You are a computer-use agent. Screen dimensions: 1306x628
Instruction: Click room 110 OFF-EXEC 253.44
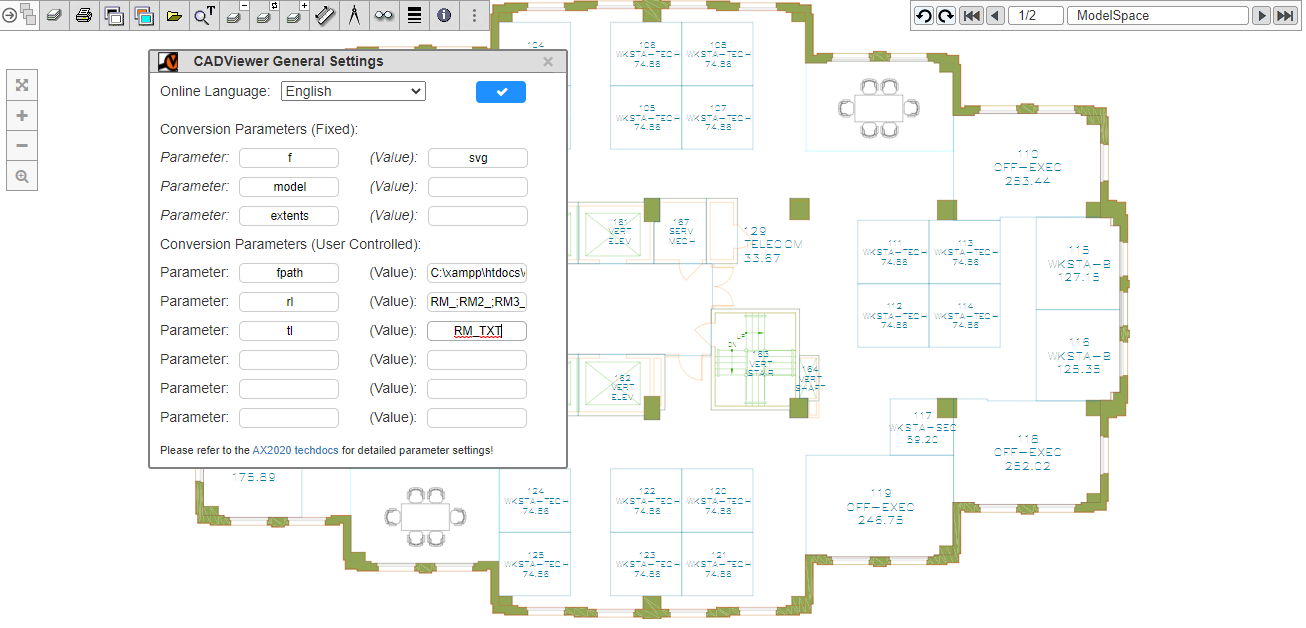(1027, 167)
